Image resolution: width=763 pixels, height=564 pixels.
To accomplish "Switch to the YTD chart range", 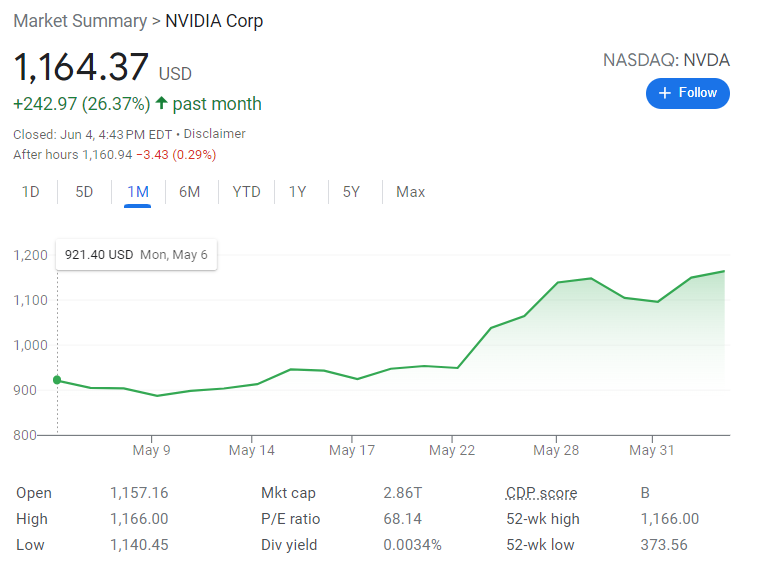I will coord(246,192).
